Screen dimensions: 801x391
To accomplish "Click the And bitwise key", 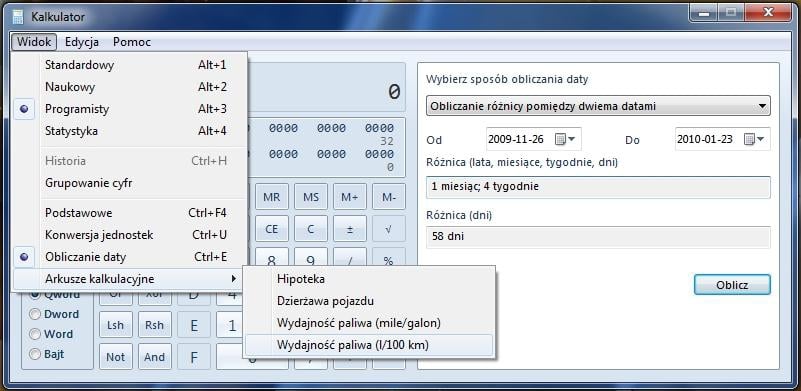I will coord(155,357).
